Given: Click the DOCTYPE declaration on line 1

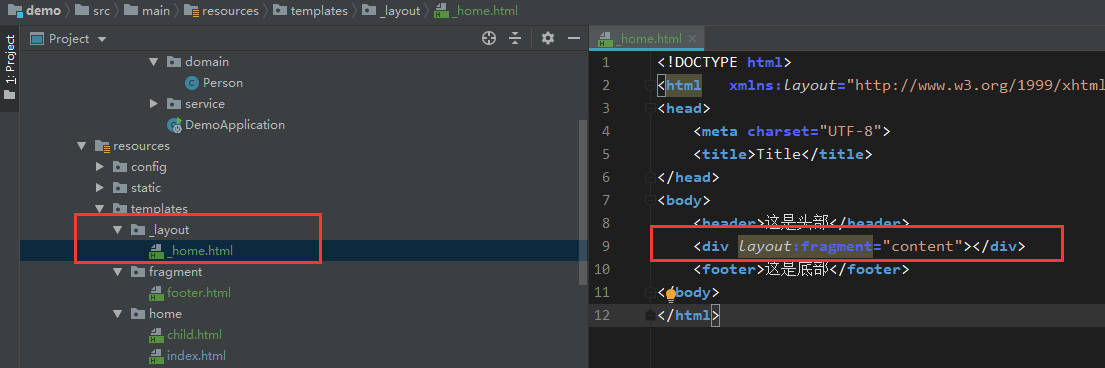Looking at the screenshot, I should click(x=724, y=62).
